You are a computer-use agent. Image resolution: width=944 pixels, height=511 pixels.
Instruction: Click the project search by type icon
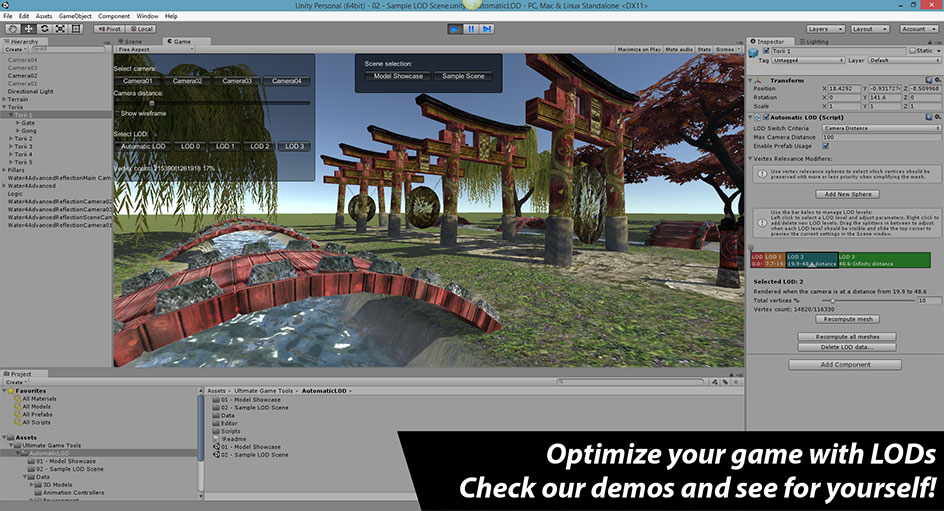pyautogui.click(x=715, y=382)
